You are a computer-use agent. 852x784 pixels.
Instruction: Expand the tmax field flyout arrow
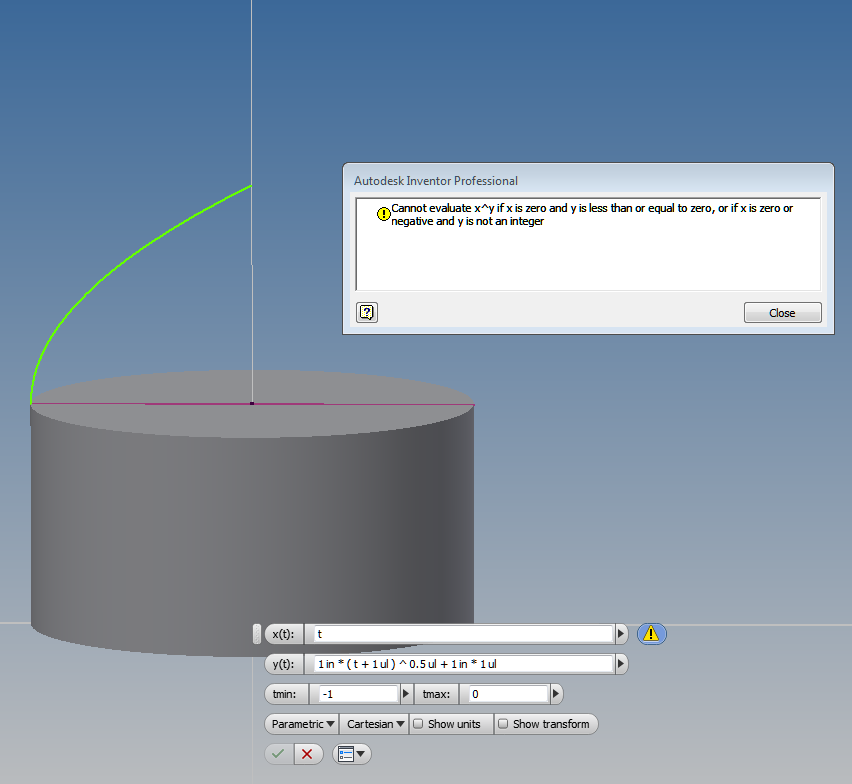tap(556, 694)
